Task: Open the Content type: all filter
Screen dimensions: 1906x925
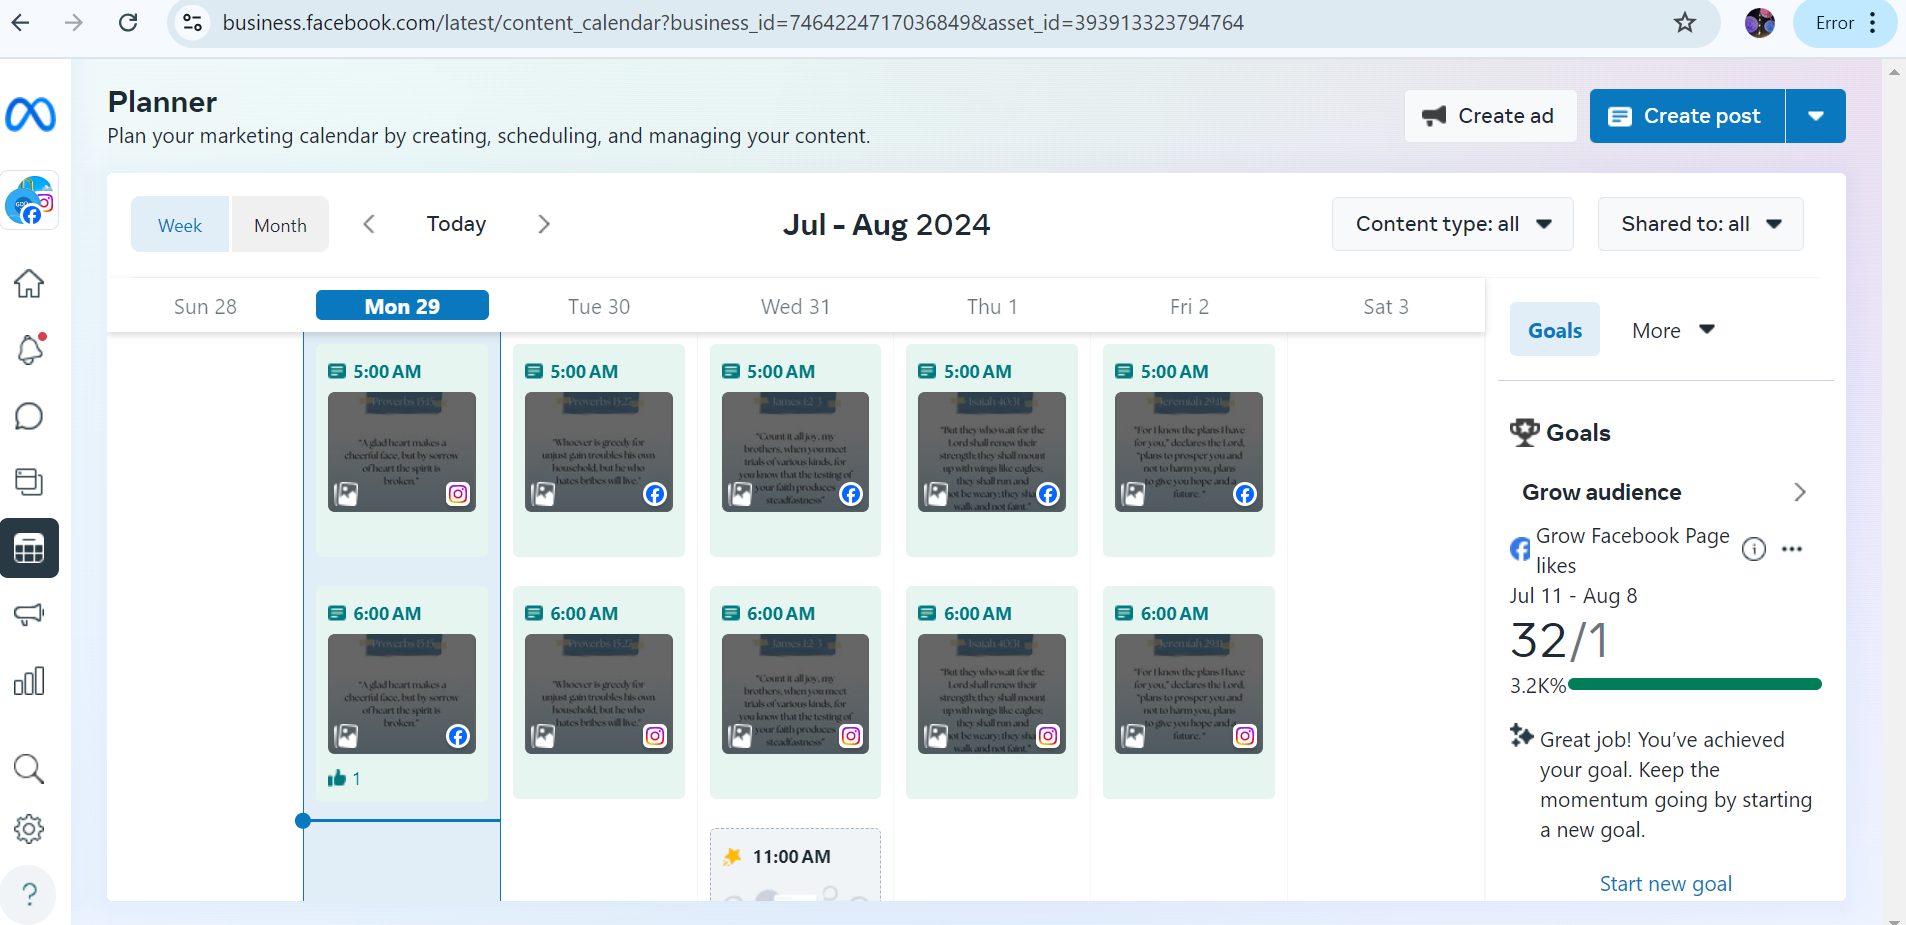Action: (1453, 224)
